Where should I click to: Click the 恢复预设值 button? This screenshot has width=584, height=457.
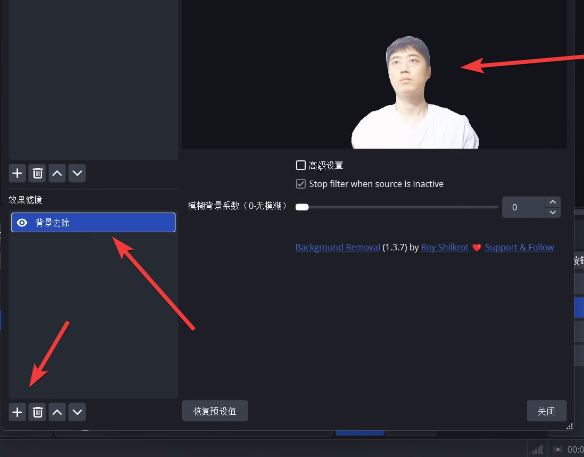point(215,411)
